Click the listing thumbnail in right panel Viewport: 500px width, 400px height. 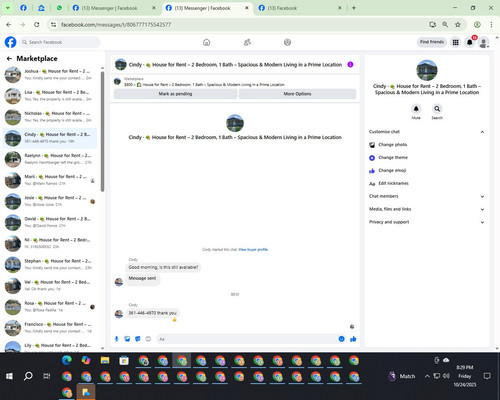click(427, 70)
